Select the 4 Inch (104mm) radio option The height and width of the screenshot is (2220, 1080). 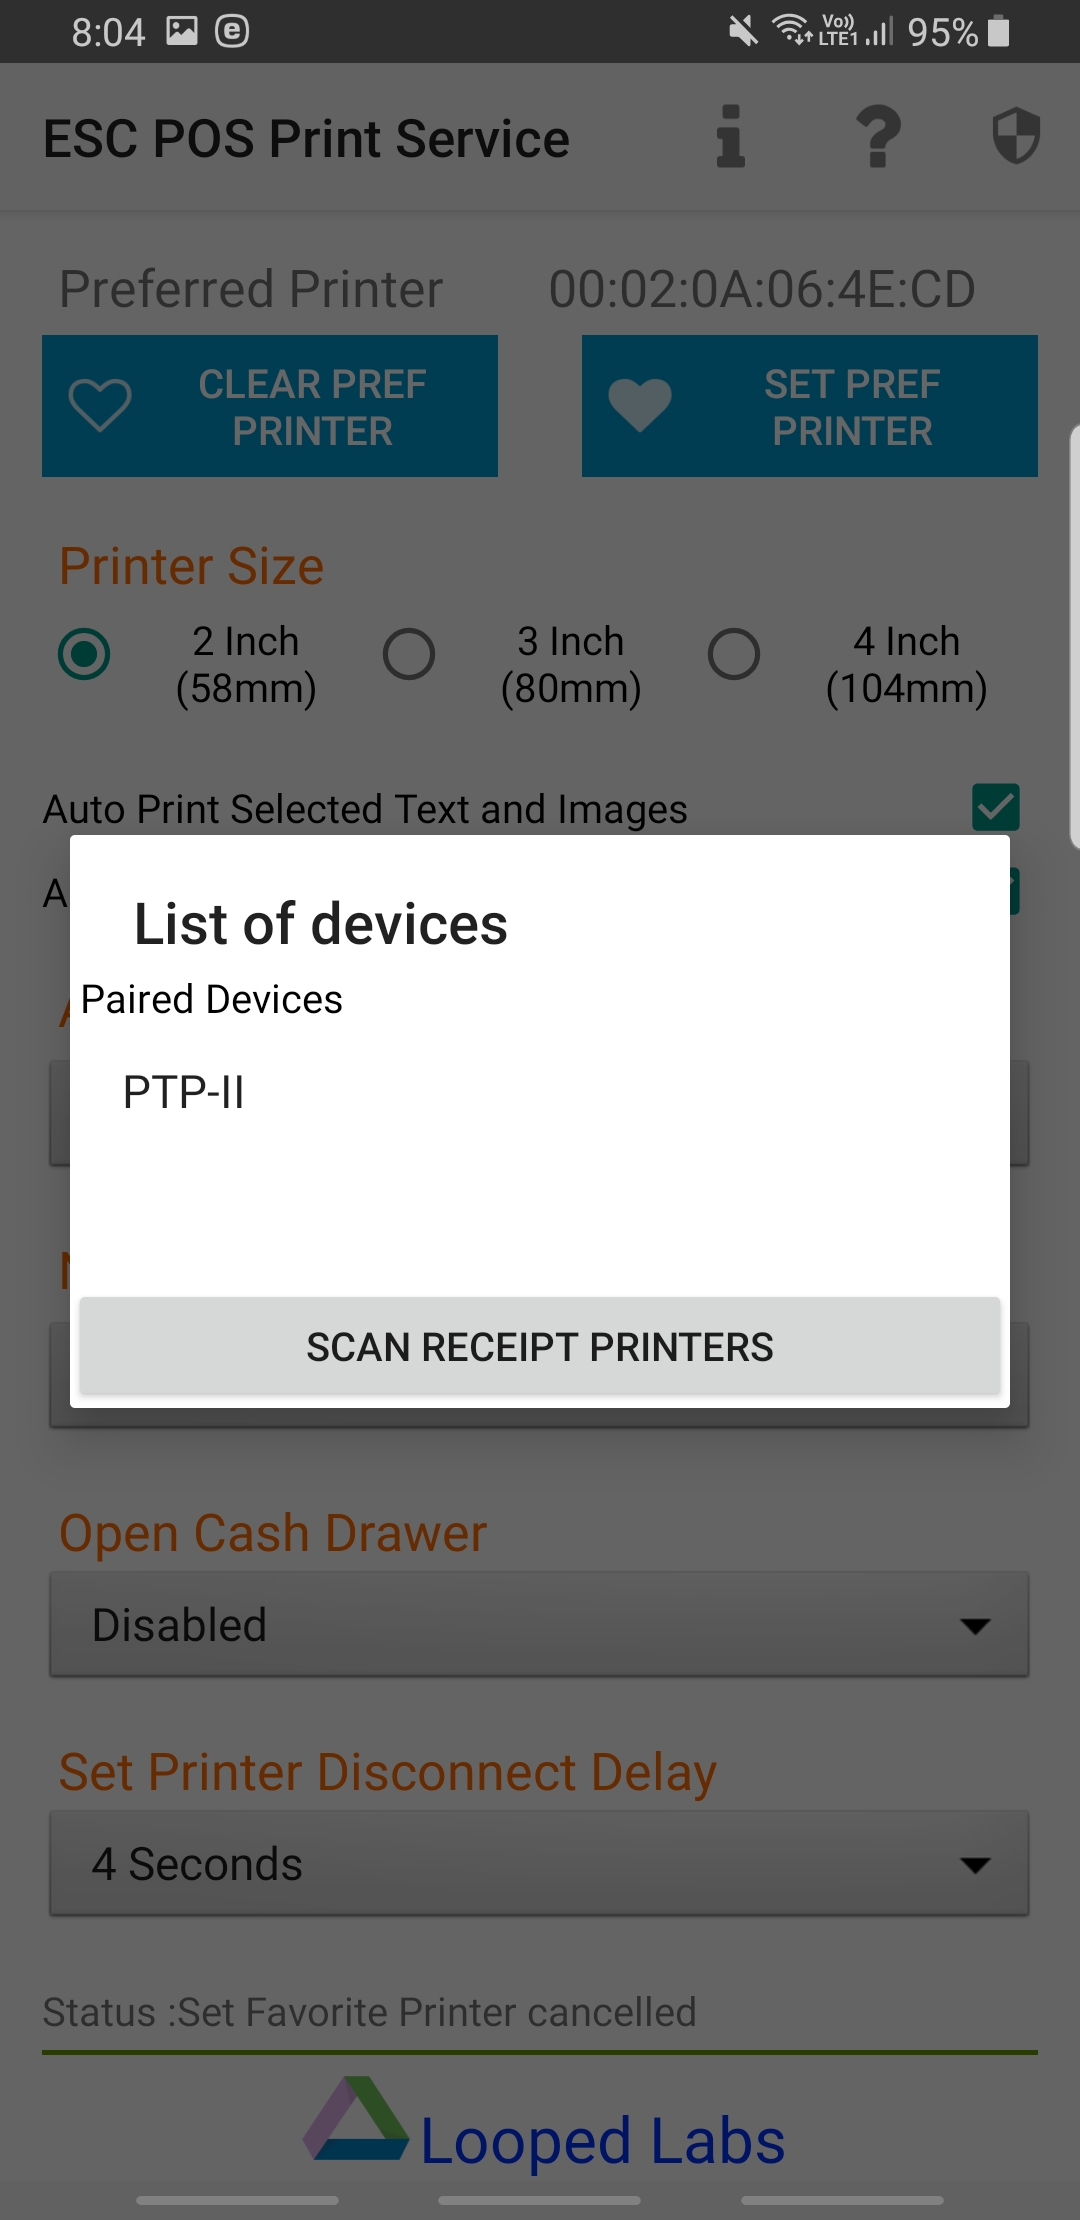[x=734, y=654]
